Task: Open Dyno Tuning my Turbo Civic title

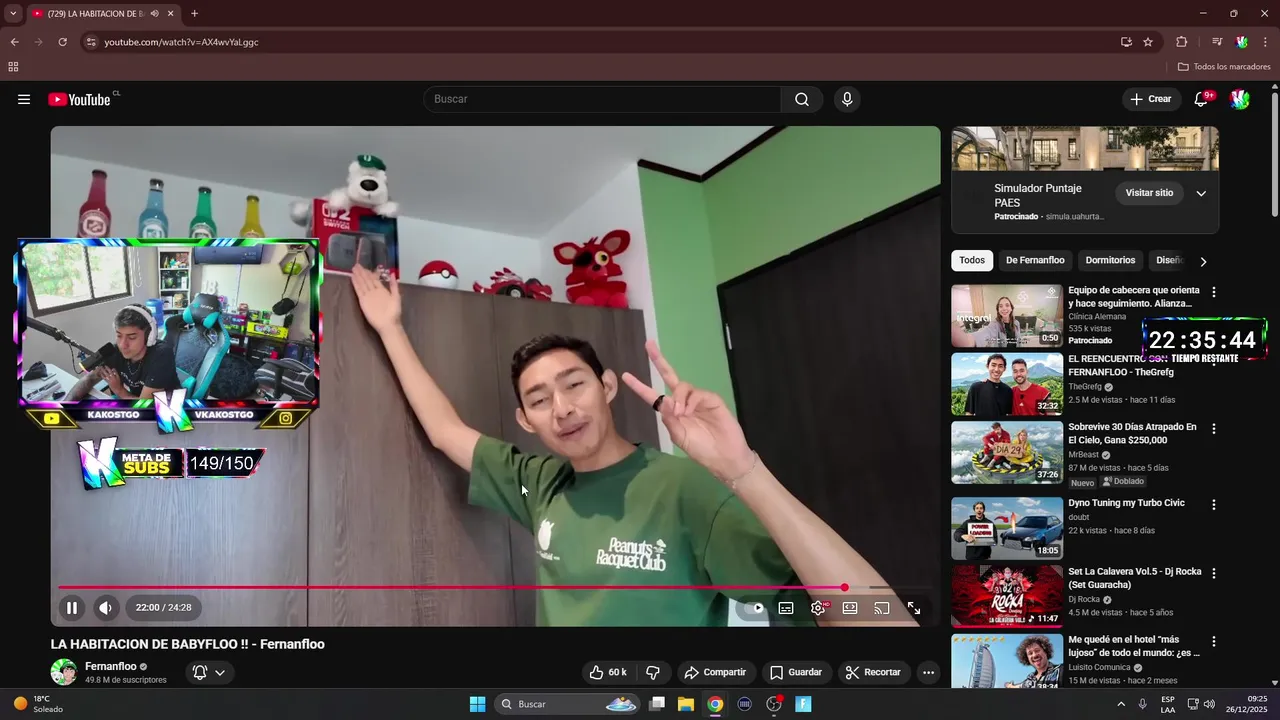Action: [1126, 503]
